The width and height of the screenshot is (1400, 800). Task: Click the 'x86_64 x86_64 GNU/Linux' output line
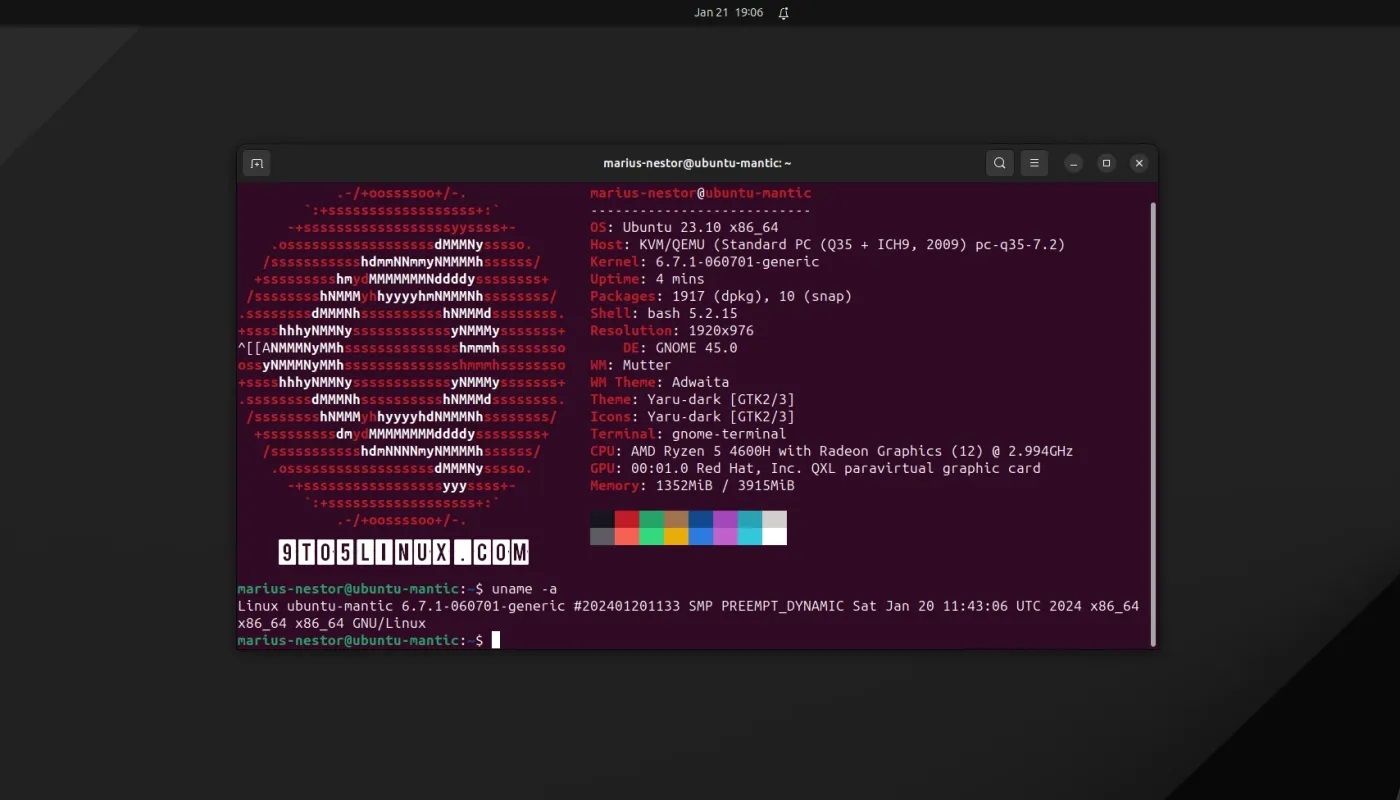coord(332,623)
